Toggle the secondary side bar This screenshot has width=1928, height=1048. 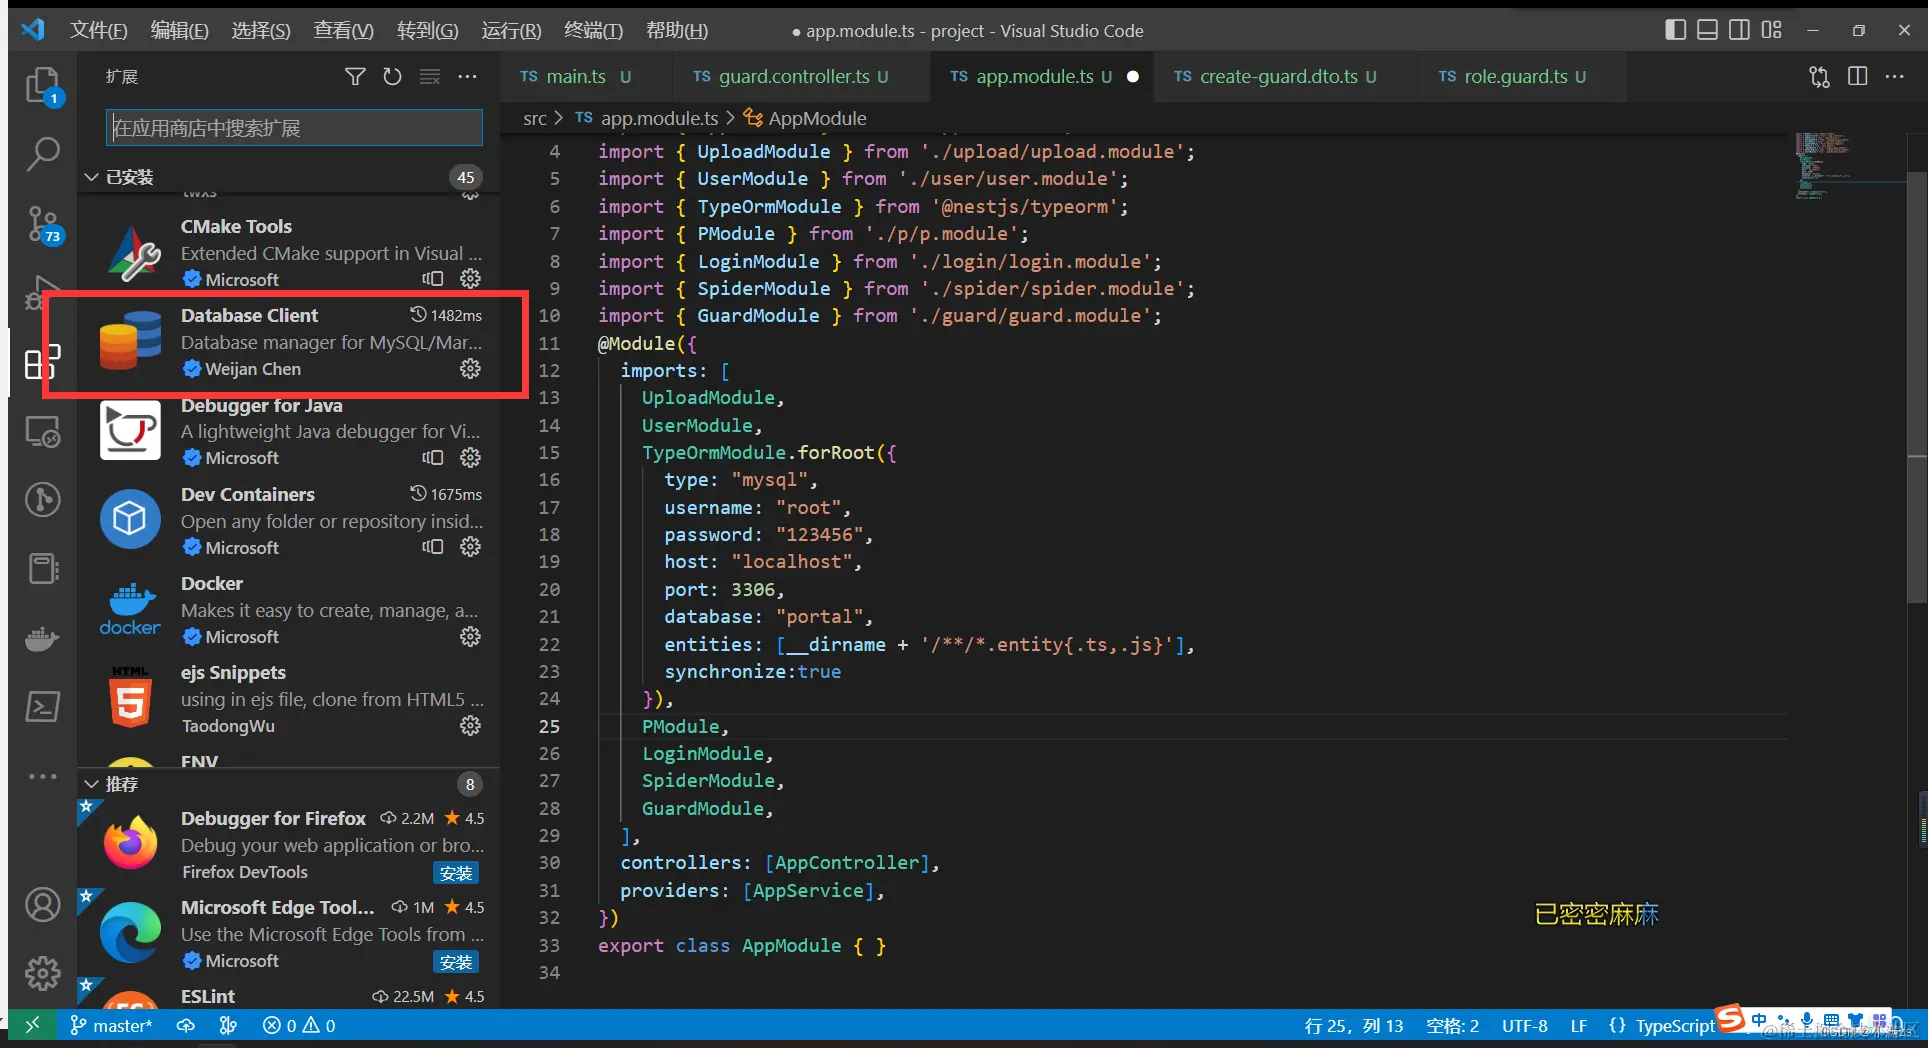pos(1740,30)
